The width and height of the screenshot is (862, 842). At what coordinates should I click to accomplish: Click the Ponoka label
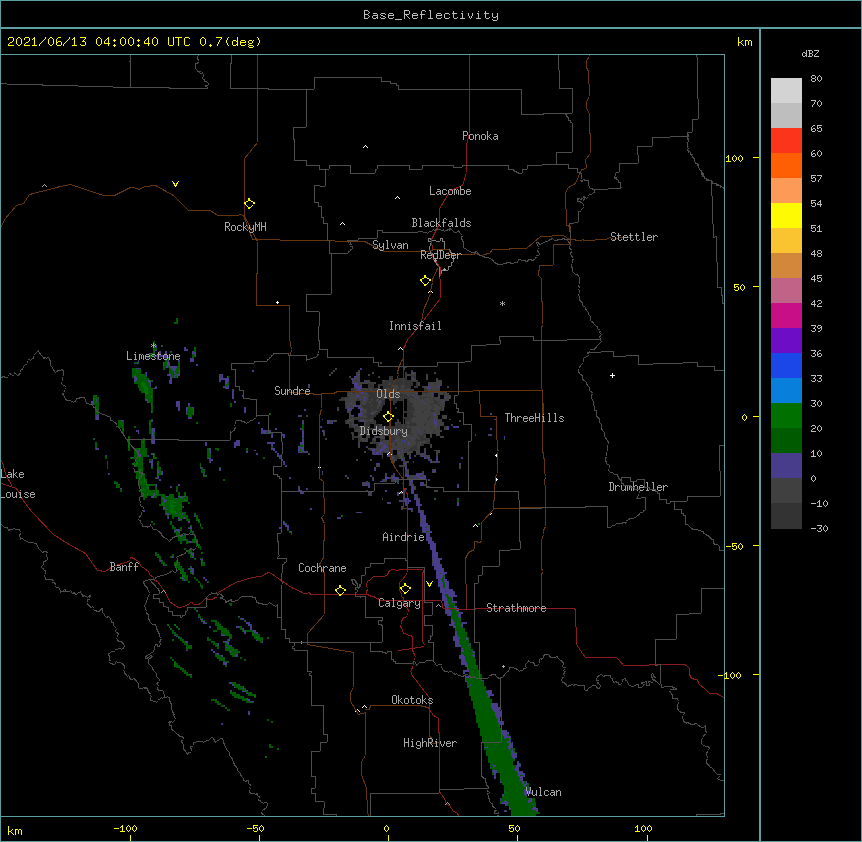[x=480, y=136]
